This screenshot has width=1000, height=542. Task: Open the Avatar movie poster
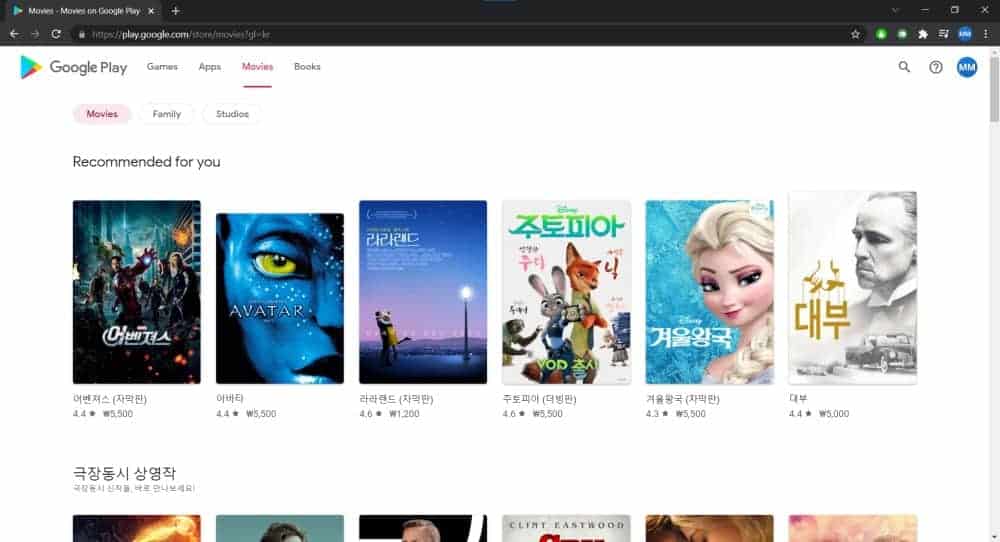point(279,298)
